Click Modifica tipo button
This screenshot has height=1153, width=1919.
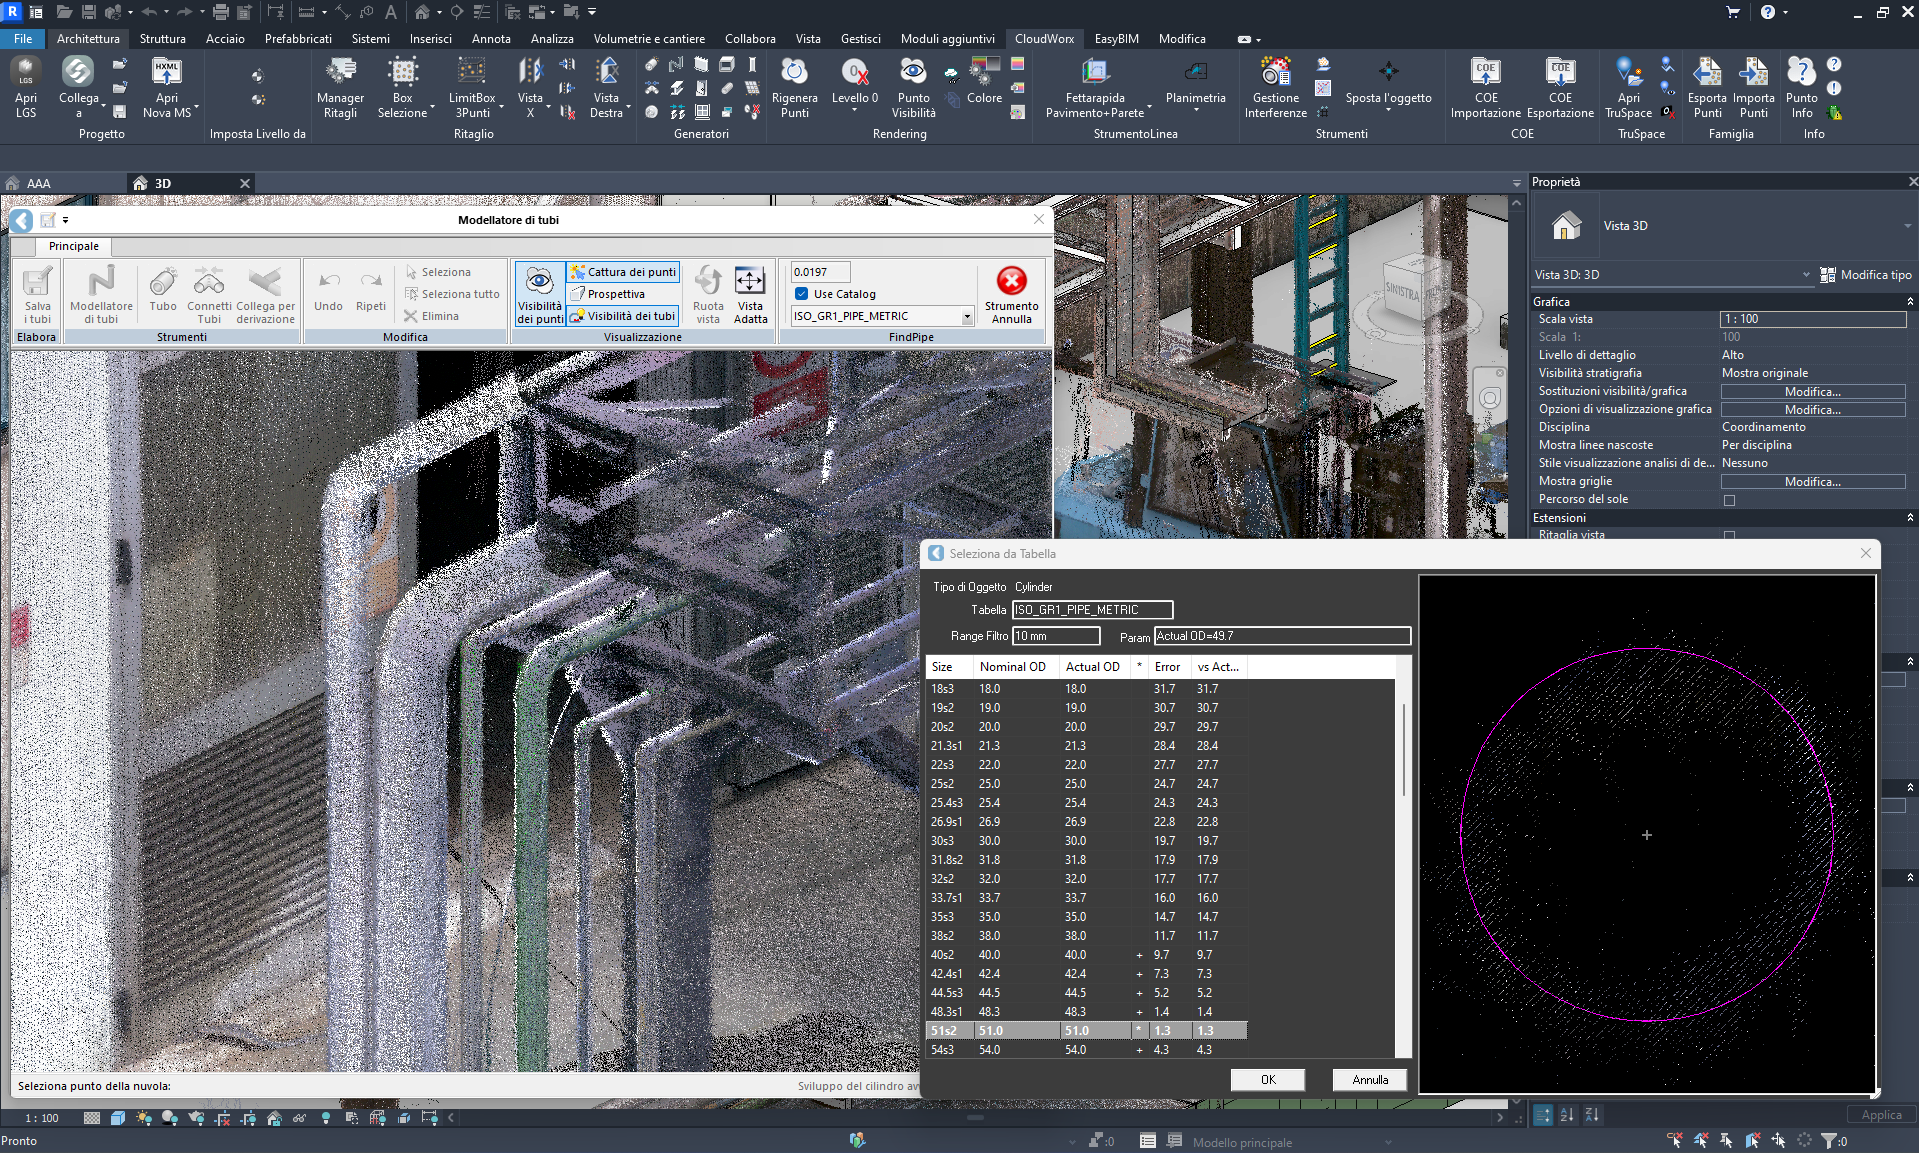[1866, 274]
